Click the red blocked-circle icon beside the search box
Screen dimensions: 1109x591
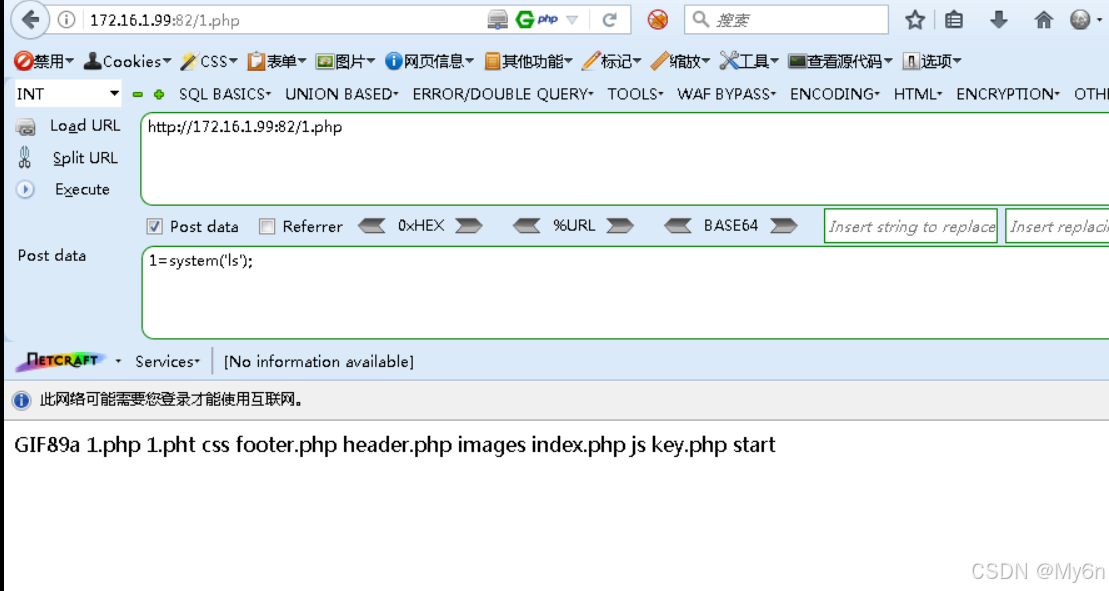point(658,20)
